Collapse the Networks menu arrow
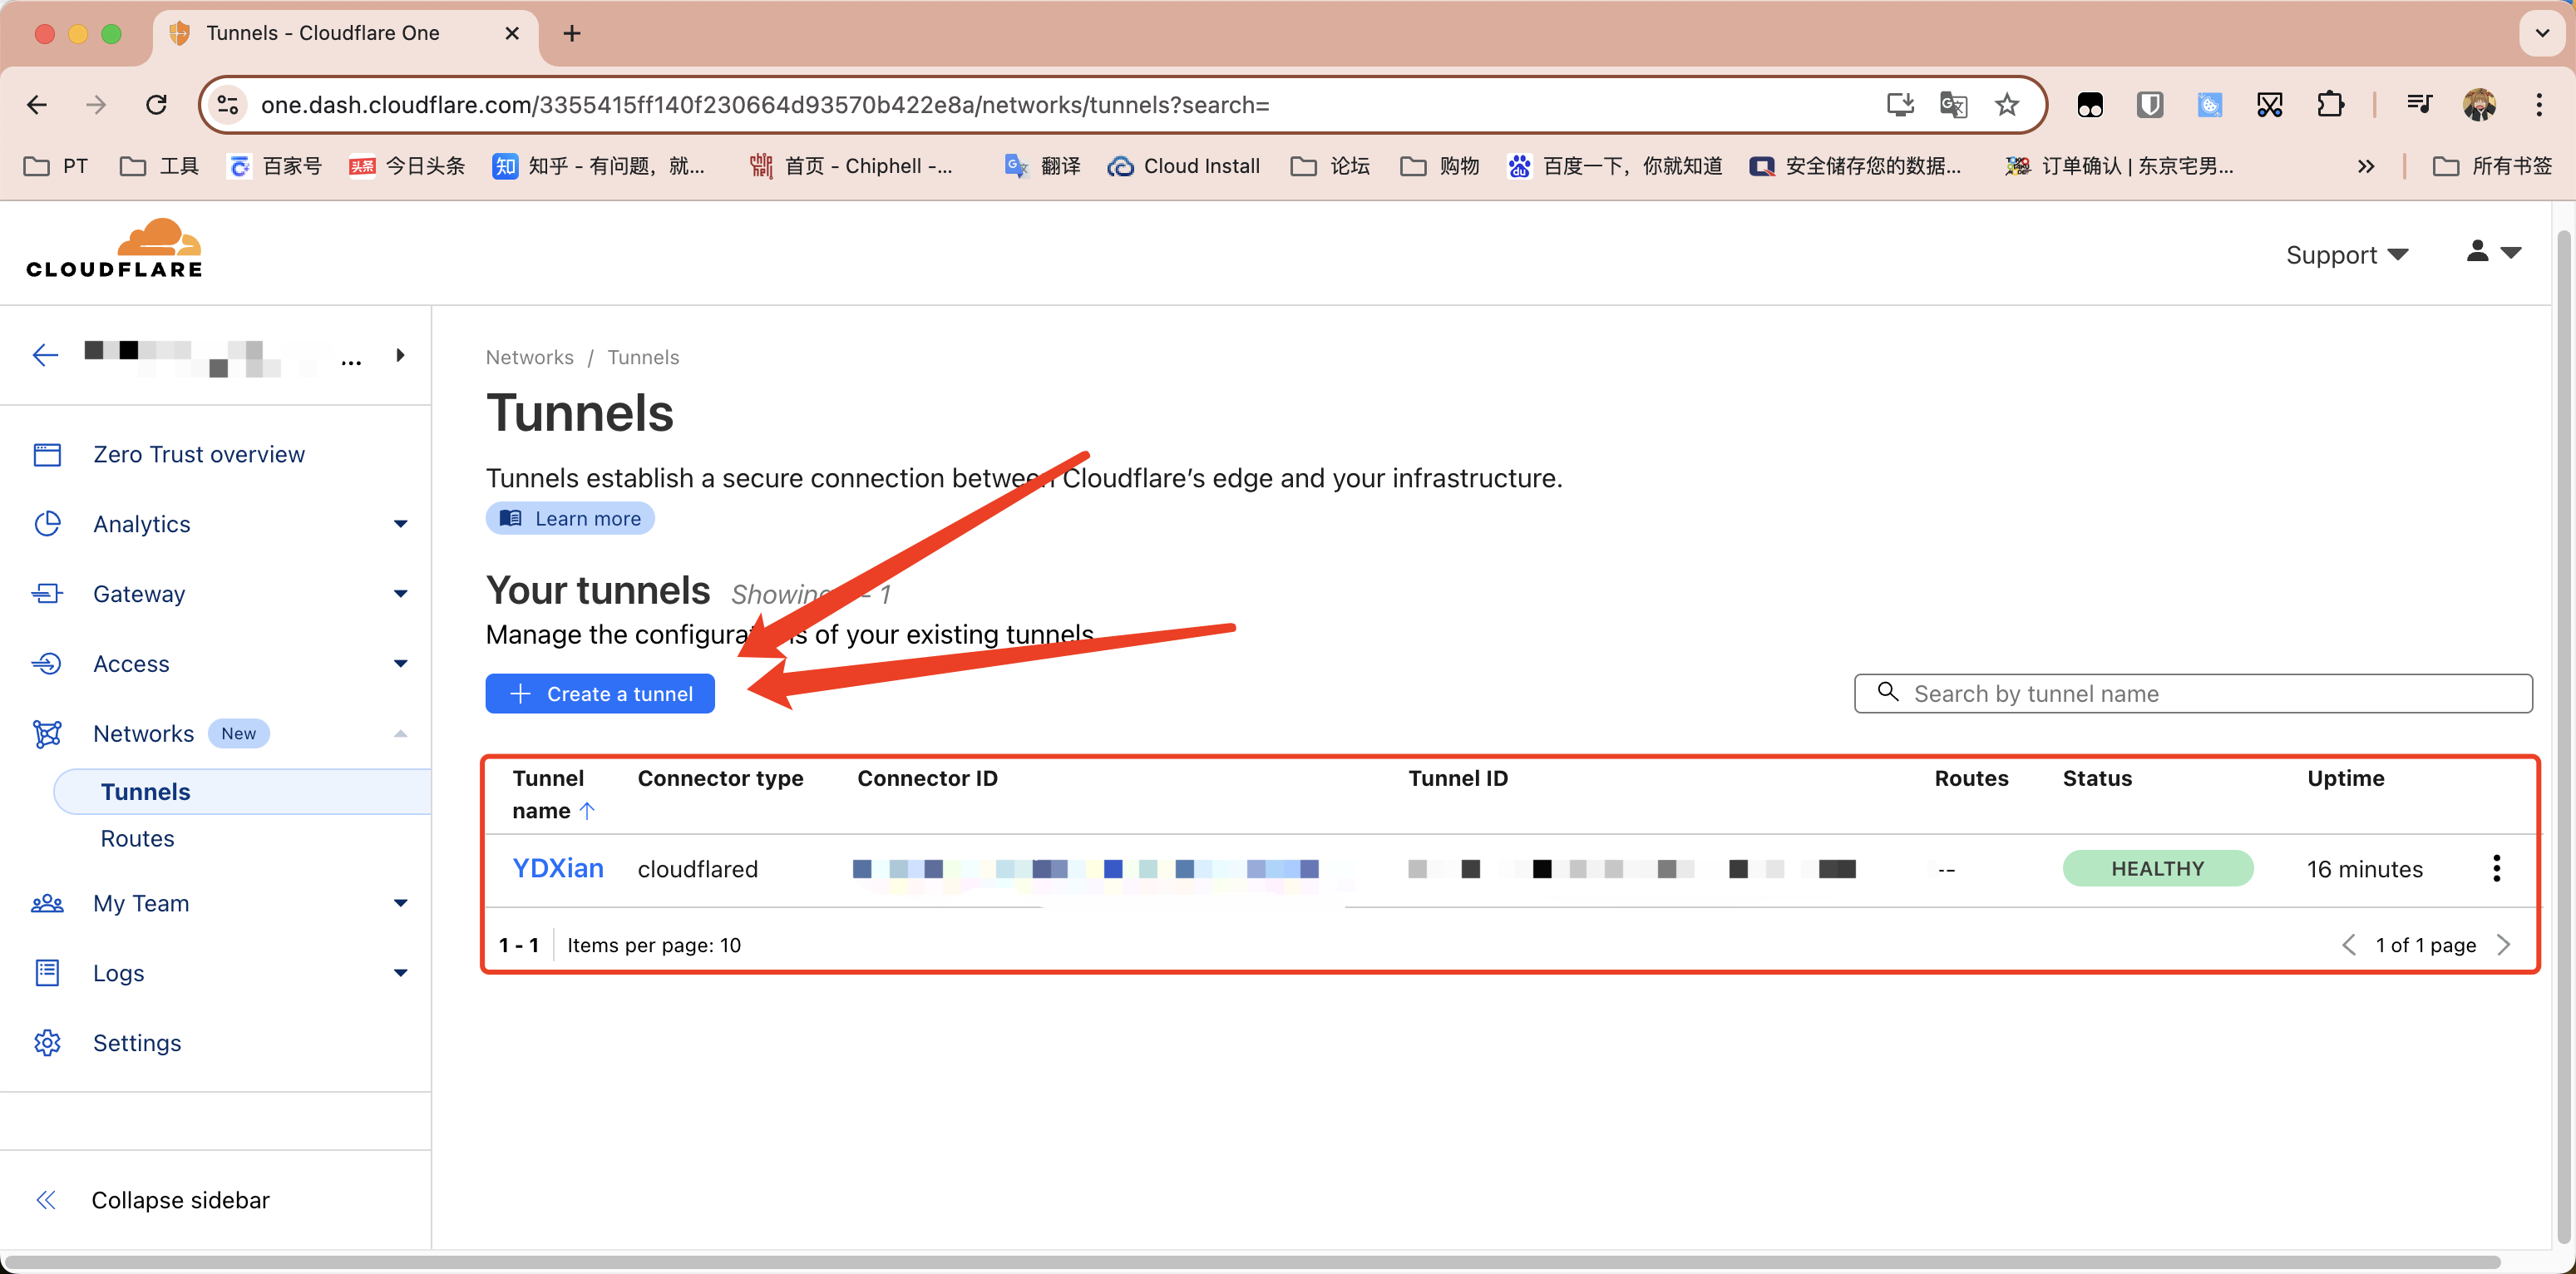 (400, 734)
